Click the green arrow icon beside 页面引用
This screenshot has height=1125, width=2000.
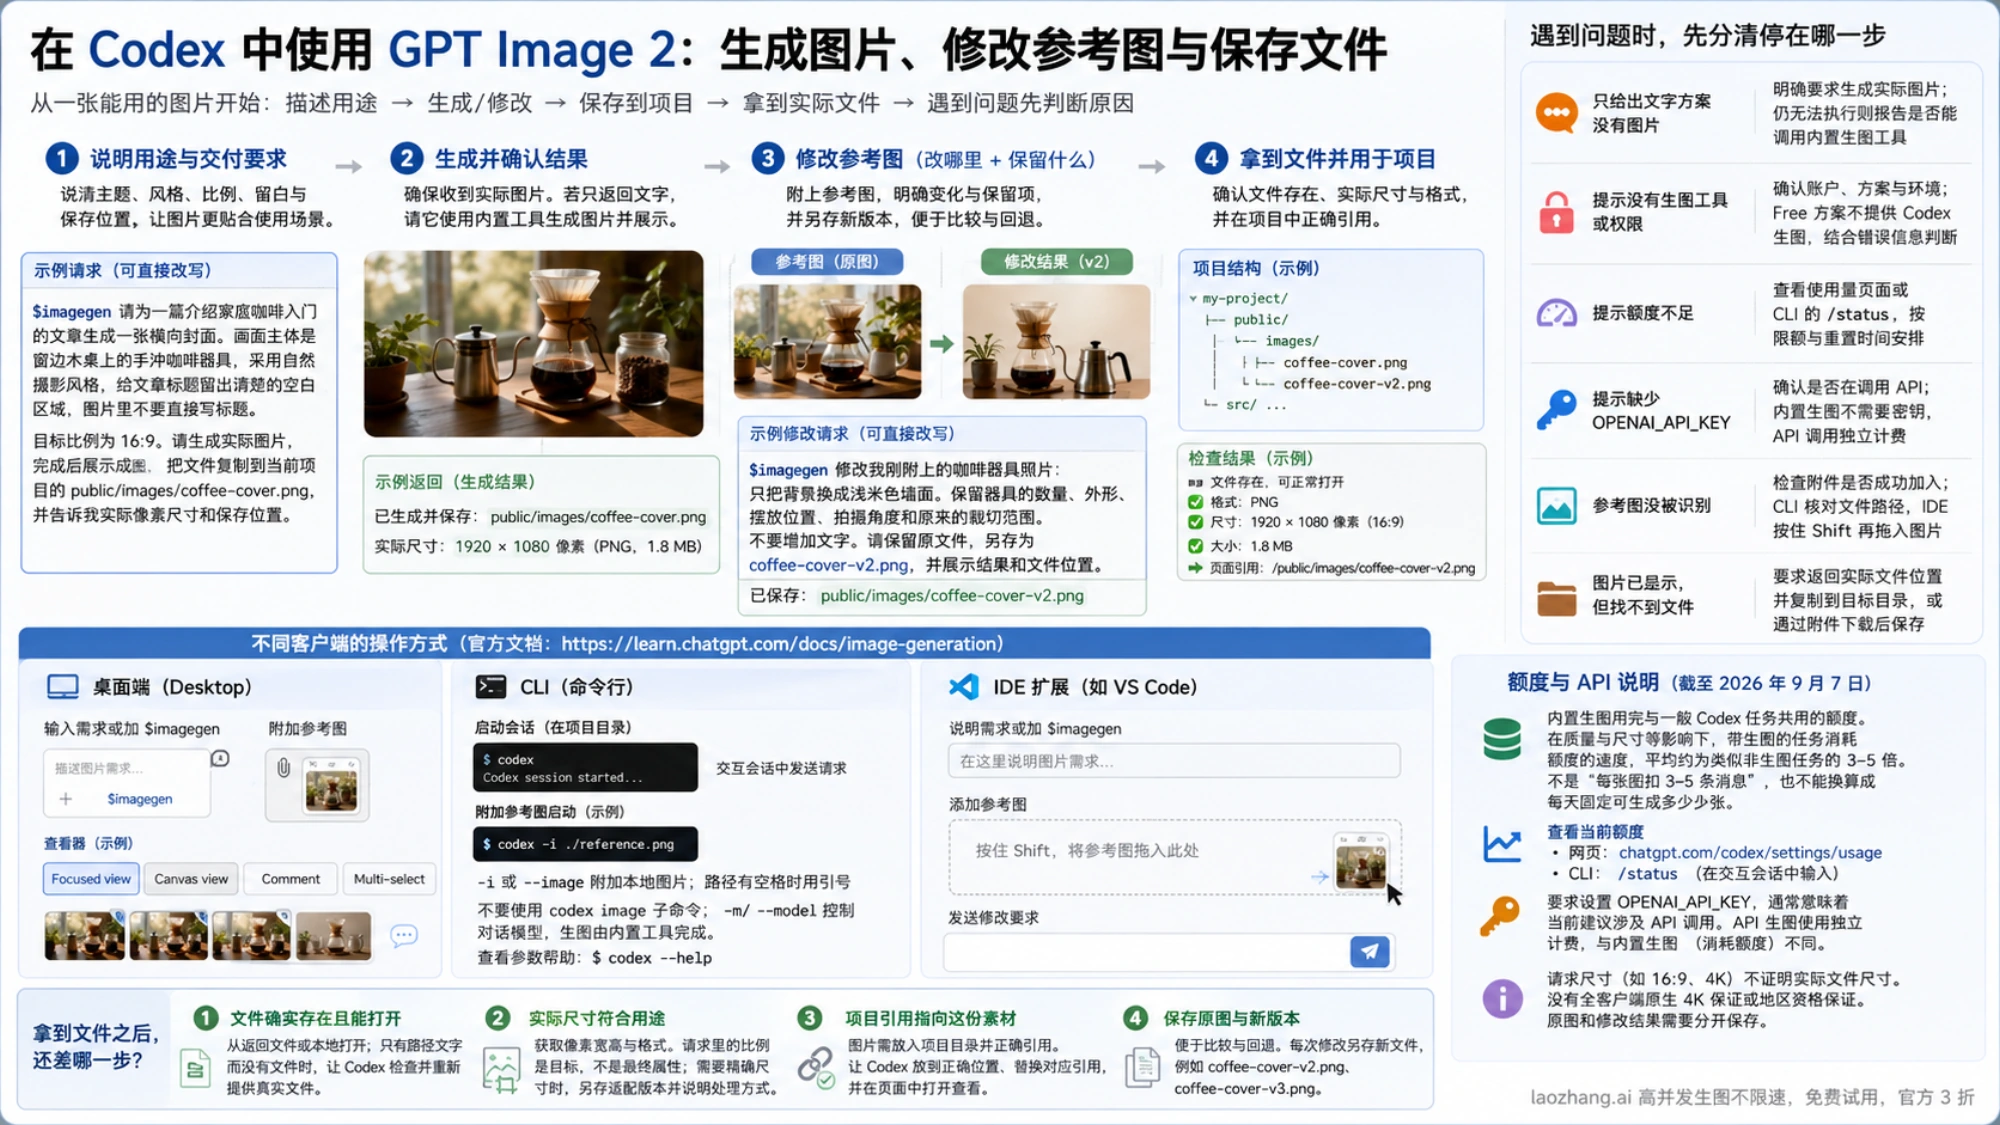(x=1195, y=568)
